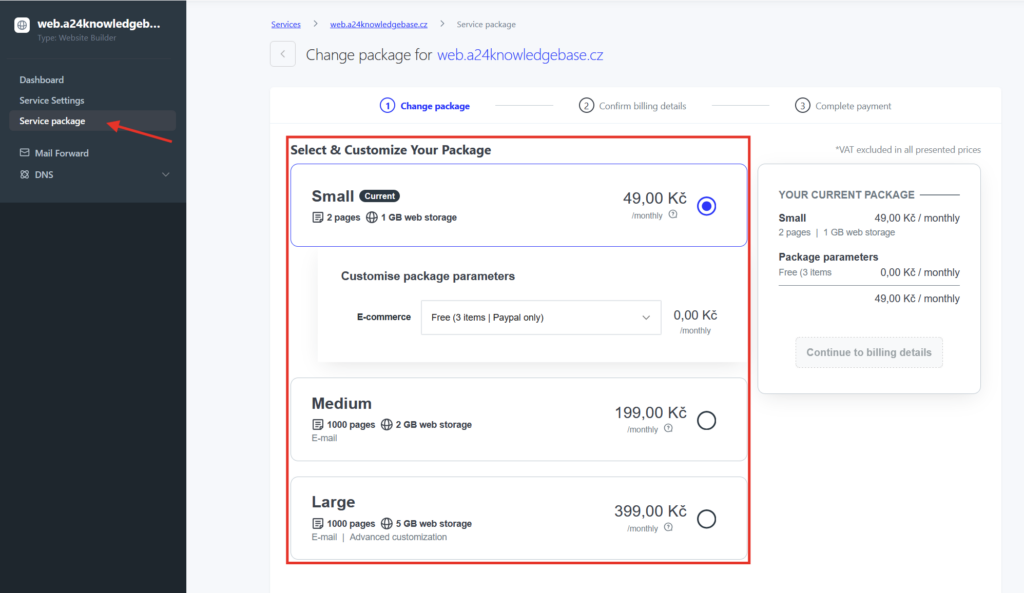Click the help icon under the 399,00 Kč price
The width and height of the screenshot is (1024, 593).
pos(668,528)
